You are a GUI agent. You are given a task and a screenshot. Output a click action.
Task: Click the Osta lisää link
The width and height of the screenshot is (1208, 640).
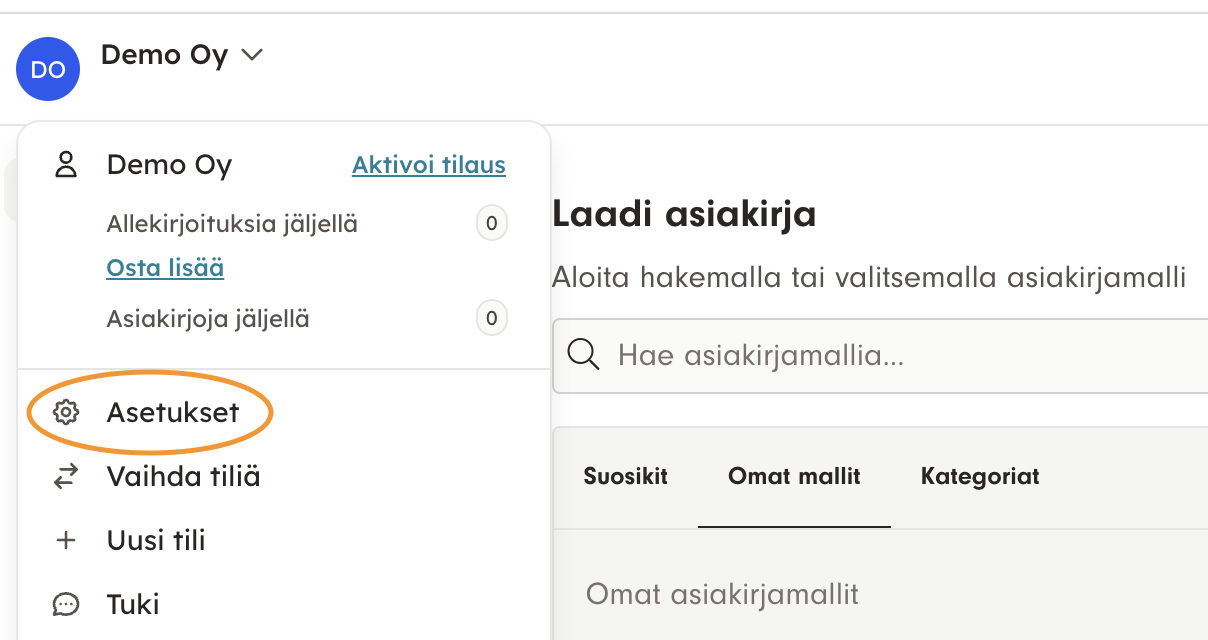click(165, 268)
